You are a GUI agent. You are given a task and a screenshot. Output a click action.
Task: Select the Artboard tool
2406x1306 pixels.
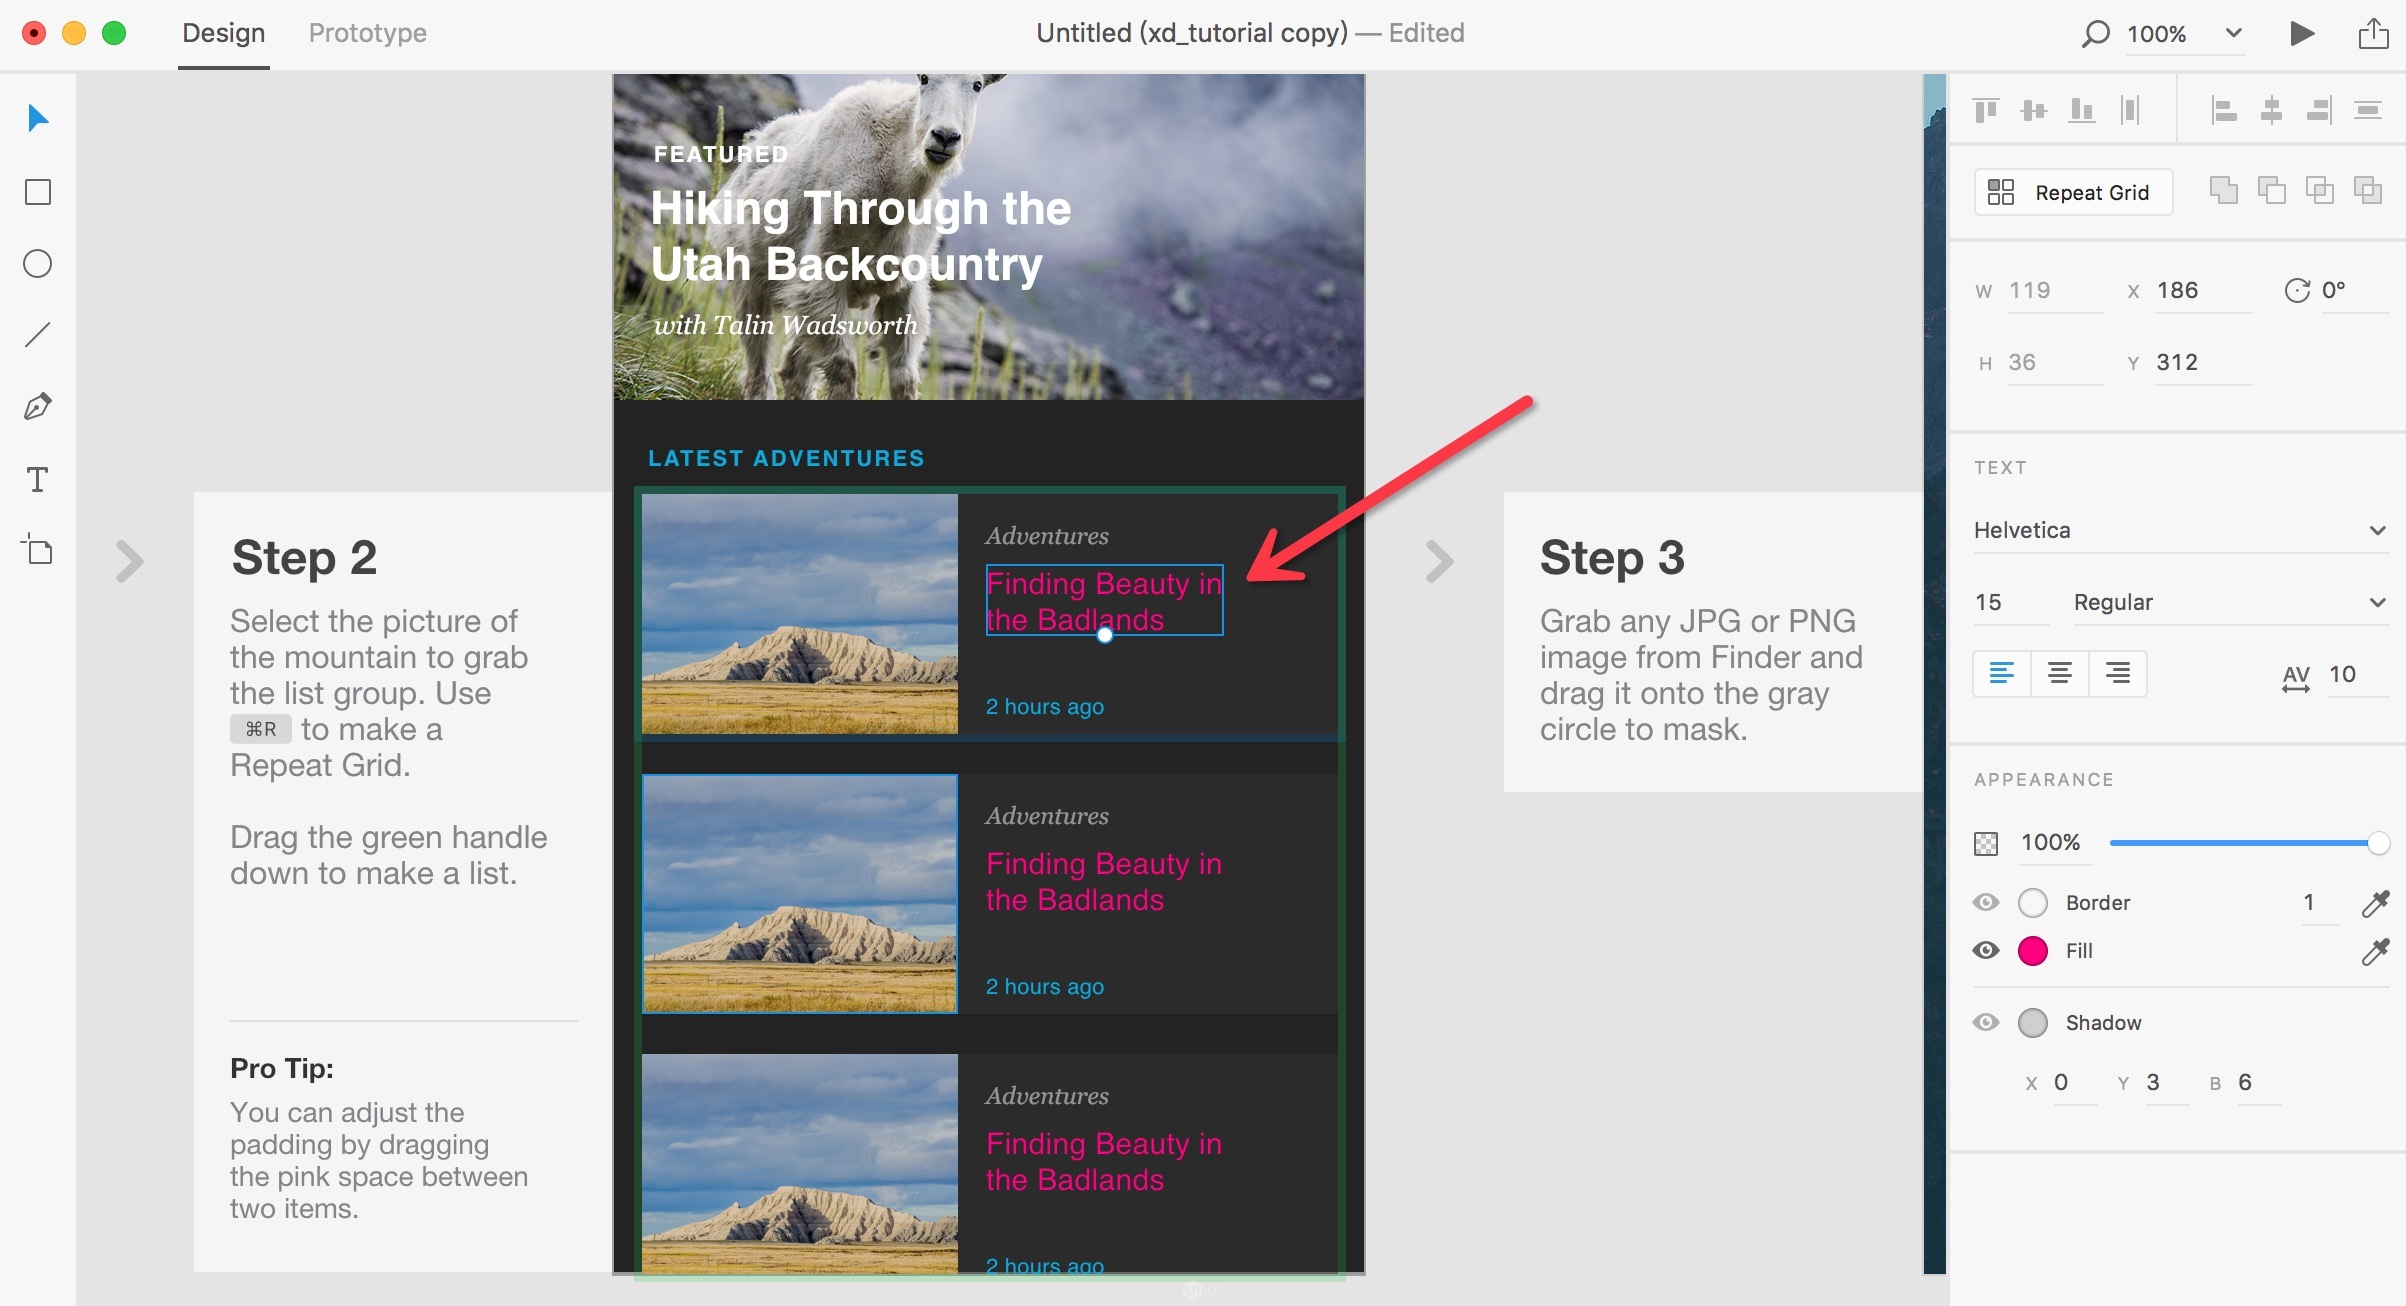coord(38,550)
